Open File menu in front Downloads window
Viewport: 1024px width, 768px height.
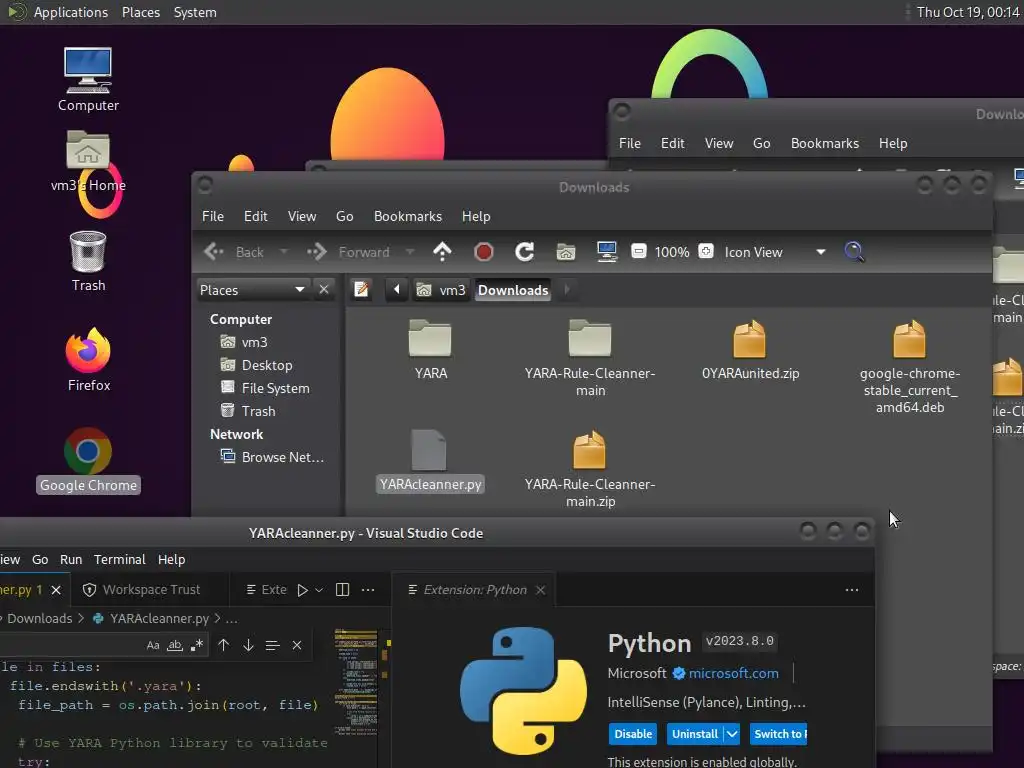212,216
